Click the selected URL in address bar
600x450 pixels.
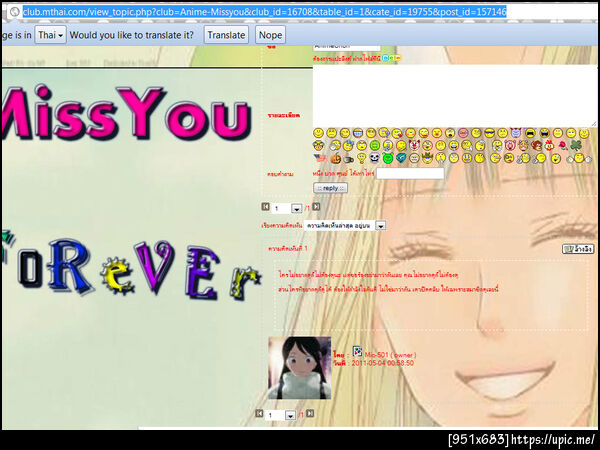(x=265, y=12)
